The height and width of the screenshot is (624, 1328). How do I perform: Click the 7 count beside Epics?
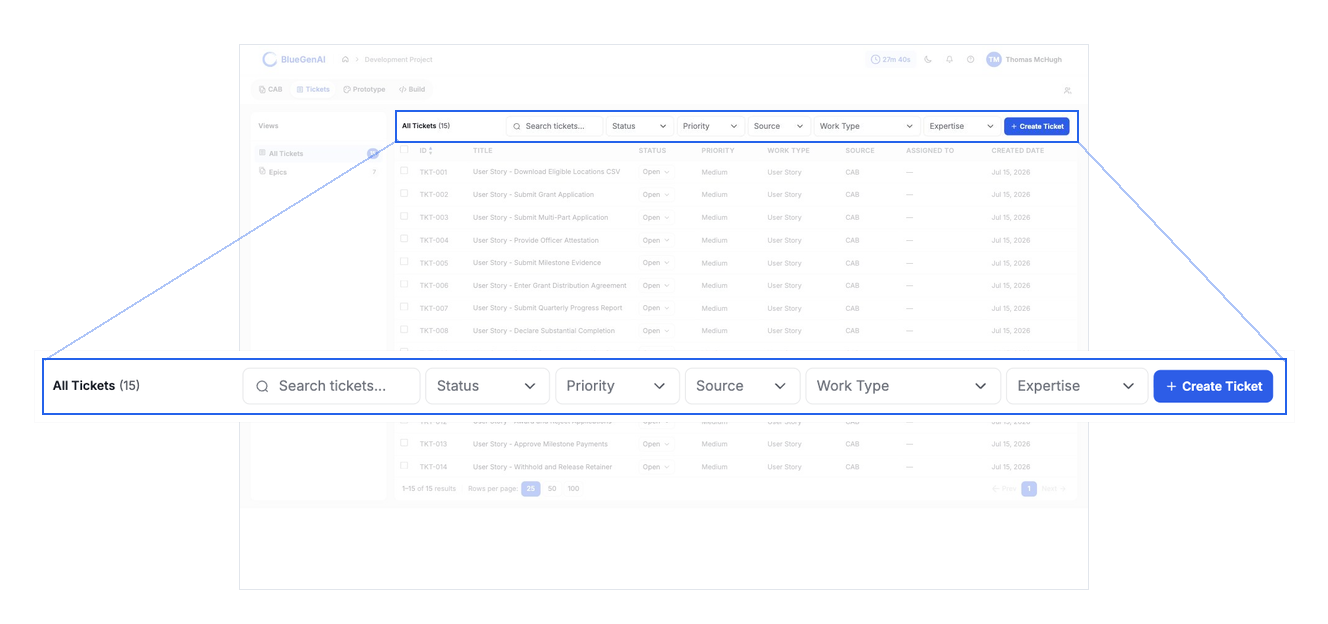[374, 172]
